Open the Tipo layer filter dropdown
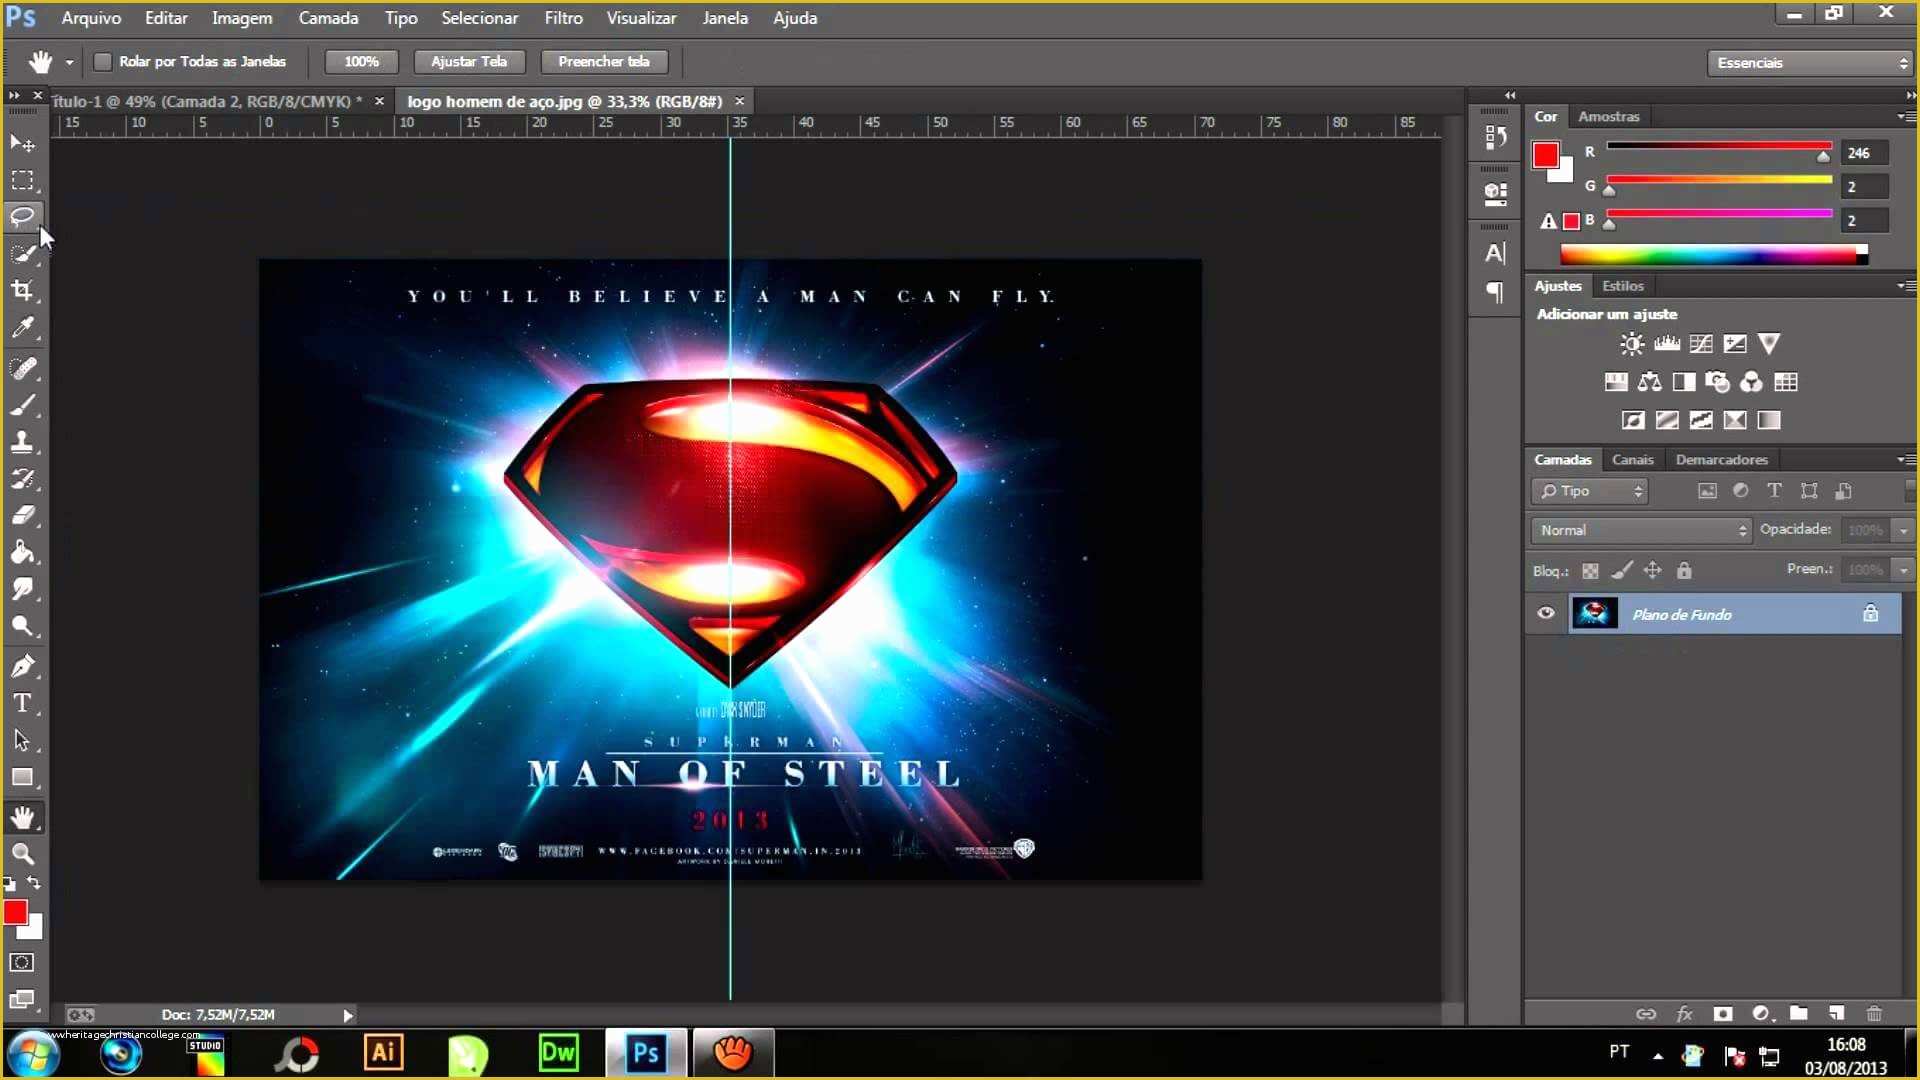 click(1590, 491)
